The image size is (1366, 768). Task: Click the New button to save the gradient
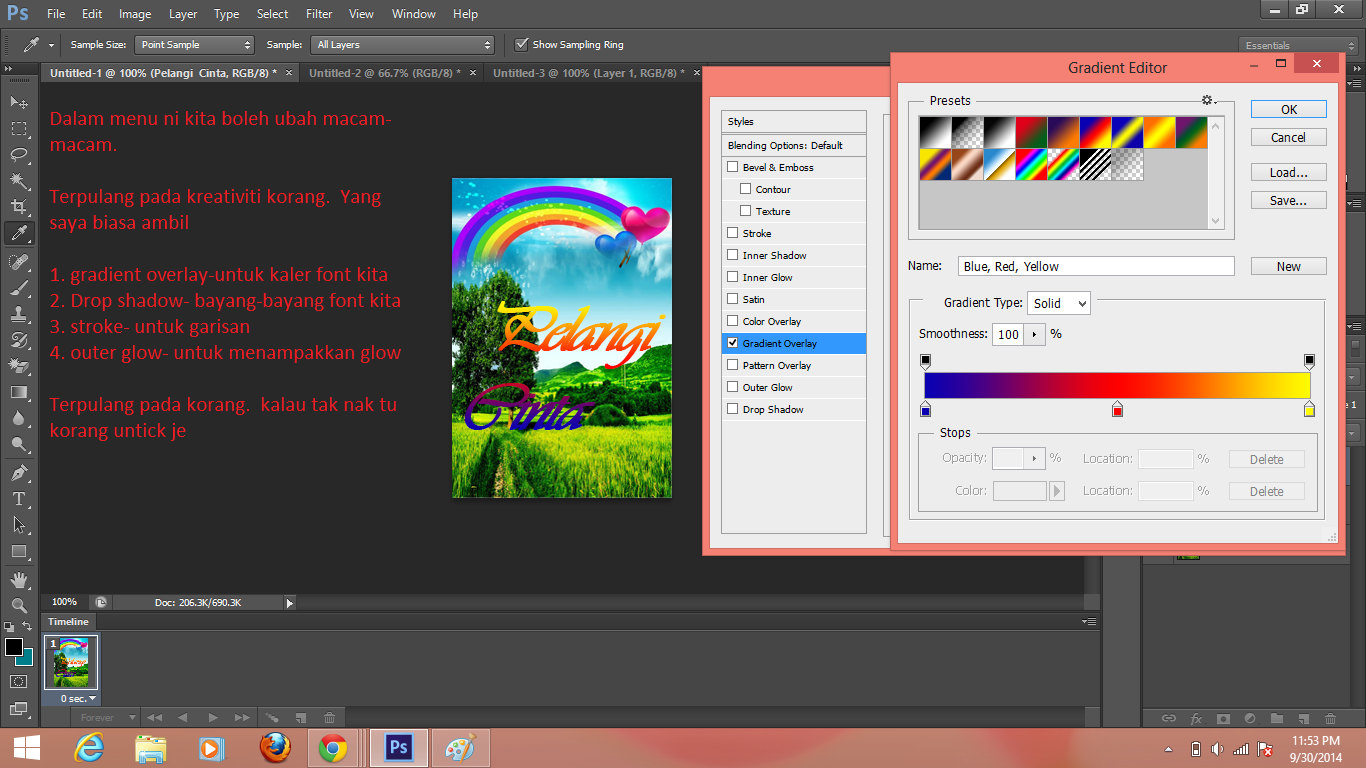pyautogui.click(x=1288, y=265)
